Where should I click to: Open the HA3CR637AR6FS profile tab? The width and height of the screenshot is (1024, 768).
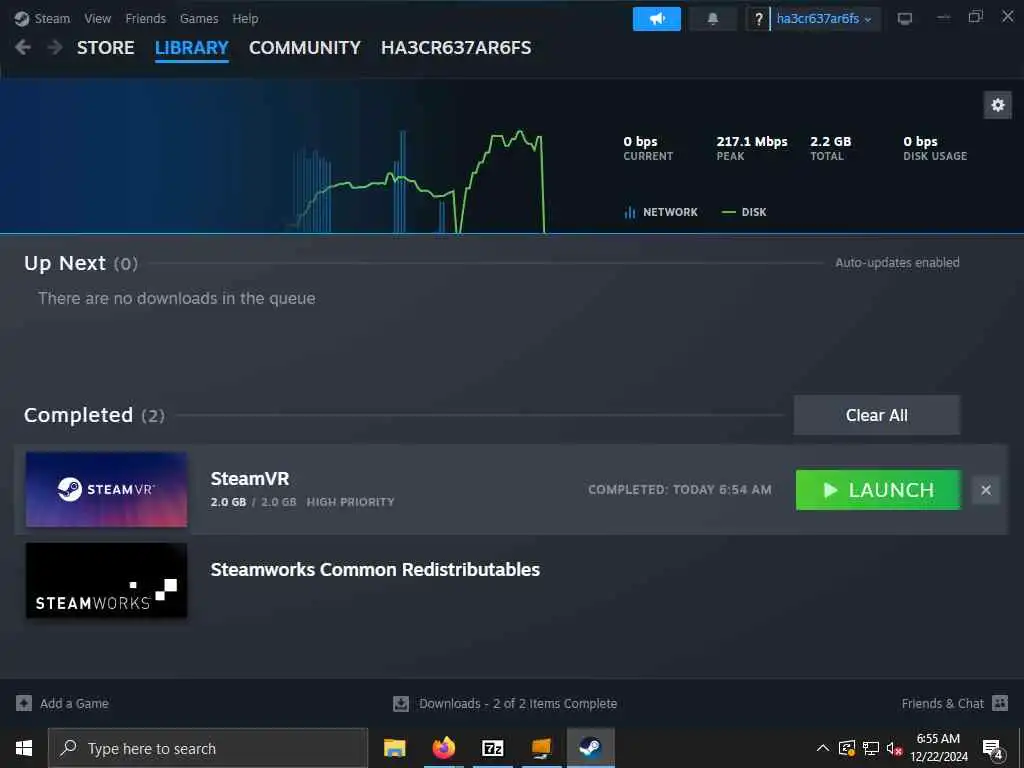456,48
